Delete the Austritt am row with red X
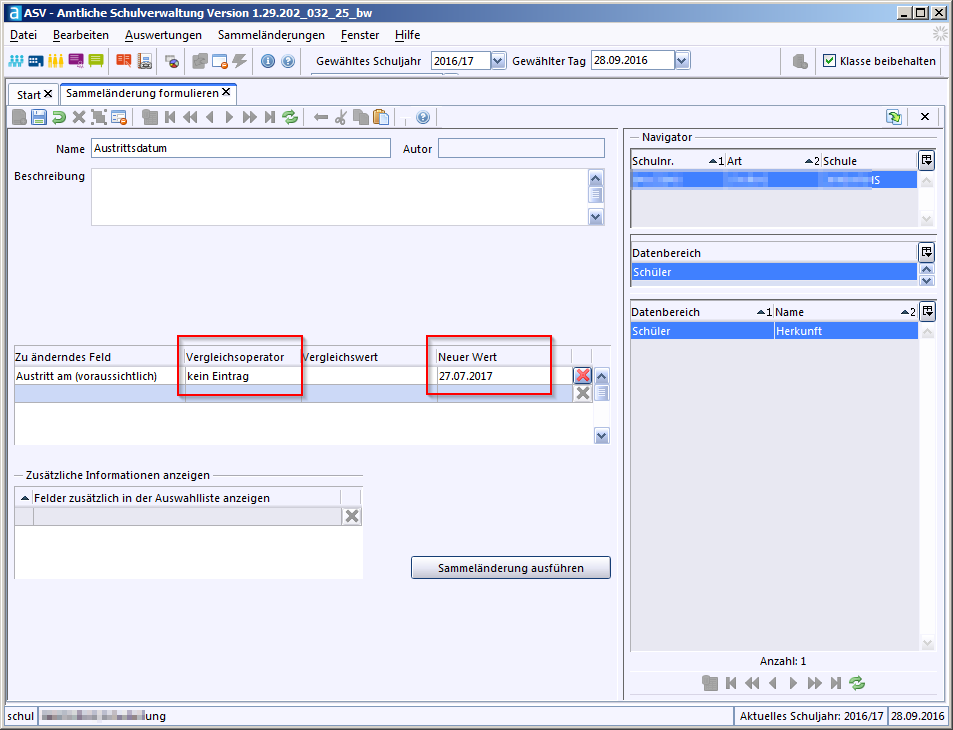 tap(582, 376)
